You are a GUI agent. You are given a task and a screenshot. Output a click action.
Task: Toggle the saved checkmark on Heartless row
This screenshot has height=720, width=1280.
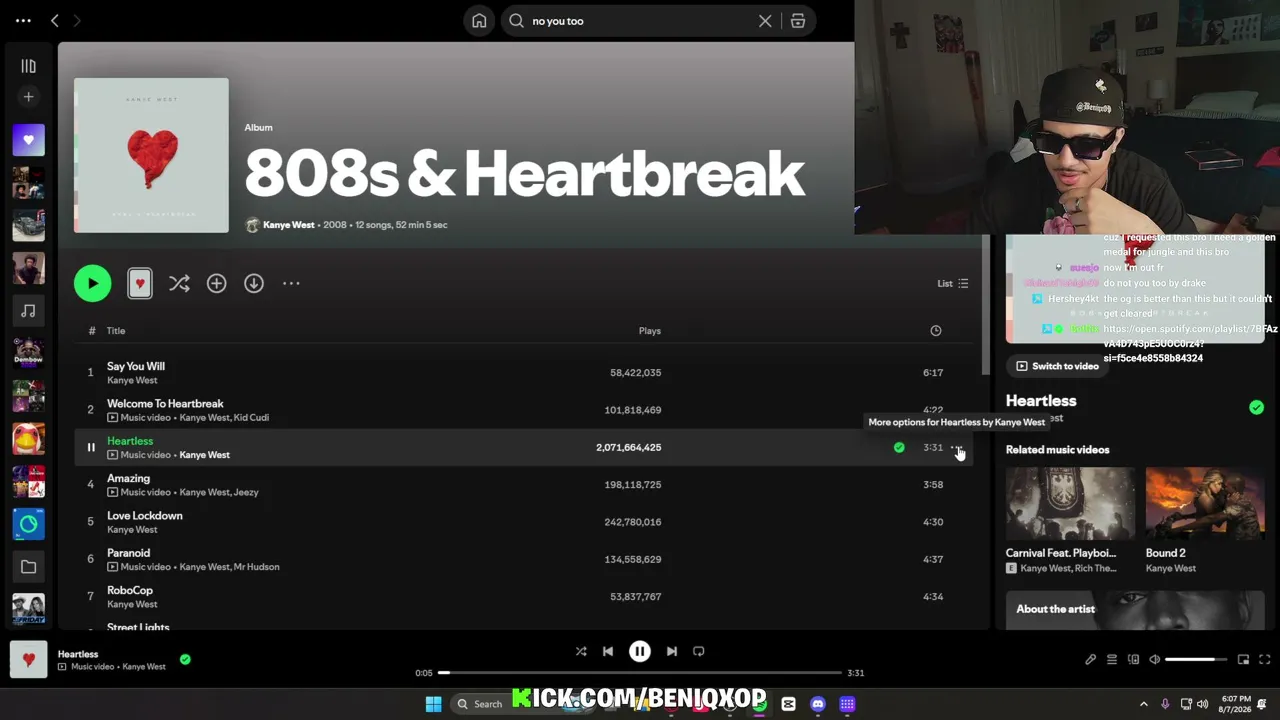click(x=899, y=448)
